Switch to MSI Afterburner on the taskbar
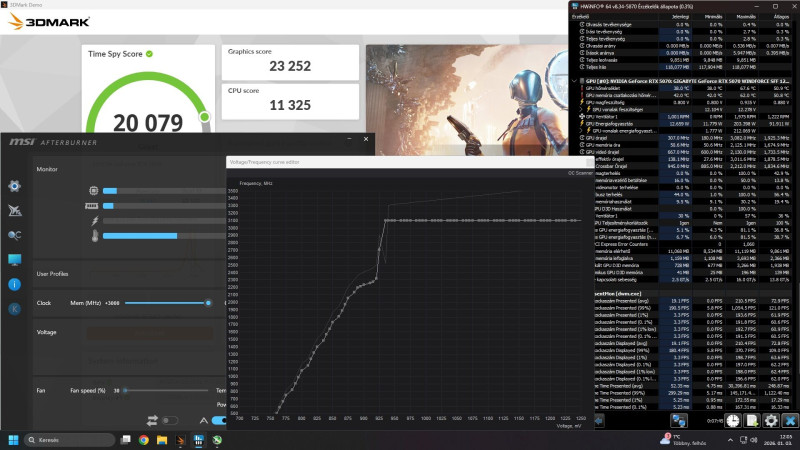The height and width of the screenshot is (450, 800). coord(217,440)
